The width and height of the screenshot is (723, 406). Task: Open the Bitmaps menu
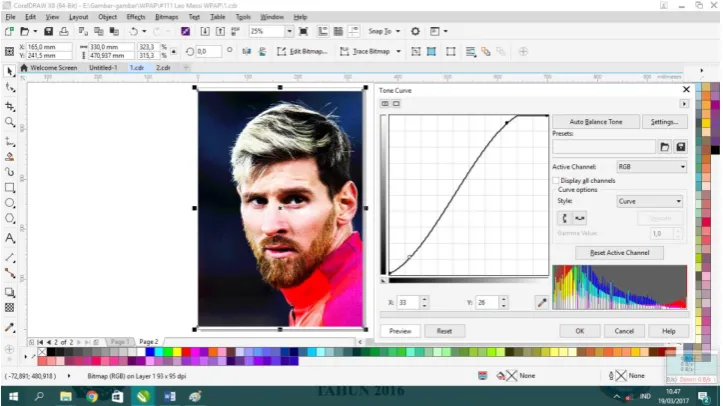coord(166,17)
